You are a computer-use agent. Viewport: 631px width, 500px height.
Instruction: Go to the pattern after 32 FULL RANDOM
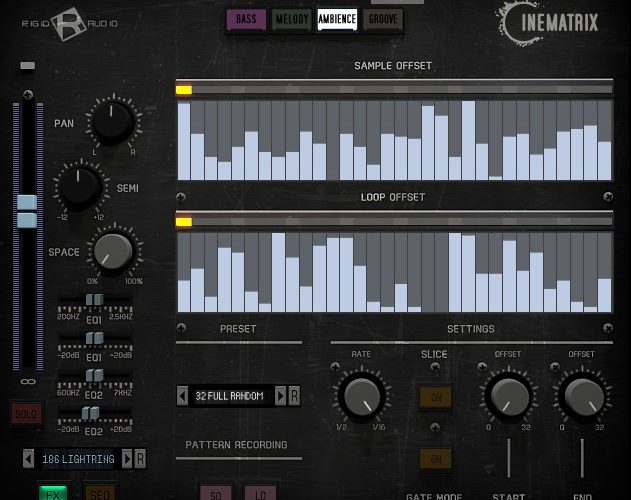click(x=280, y=396)
